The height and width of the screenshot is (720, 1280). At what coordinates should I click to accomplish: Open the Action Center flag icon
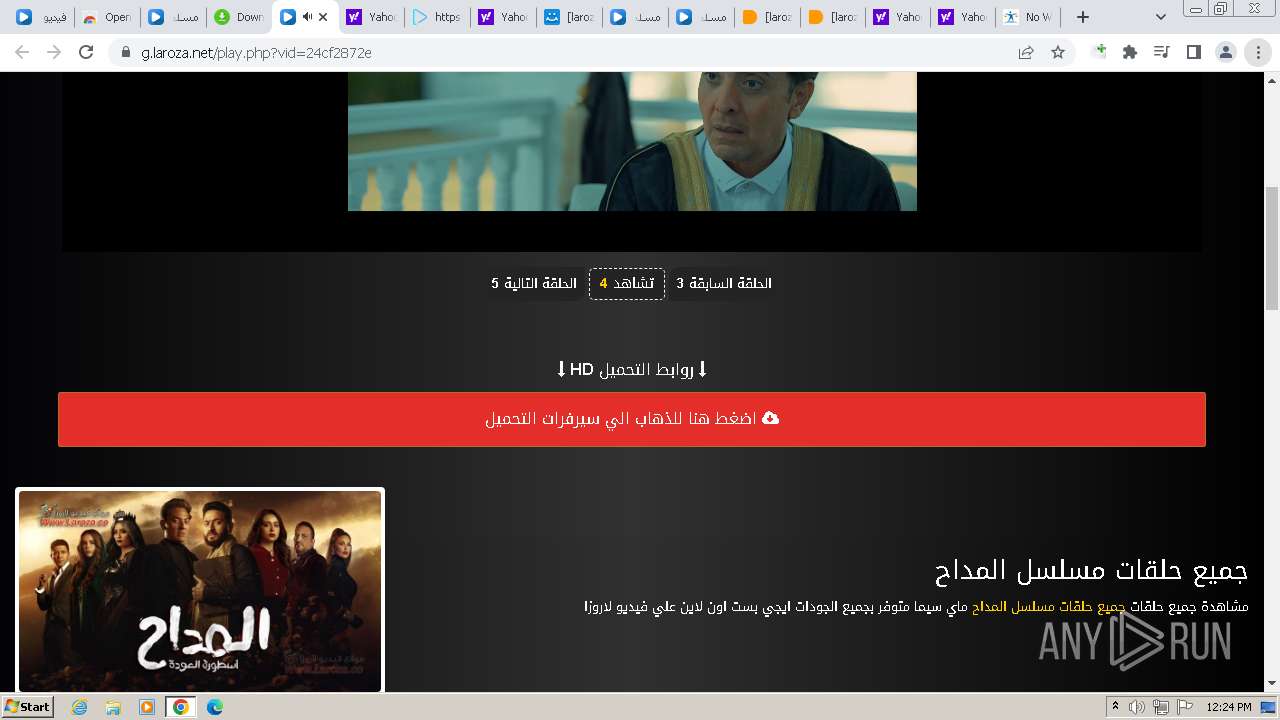[1185, 707]
